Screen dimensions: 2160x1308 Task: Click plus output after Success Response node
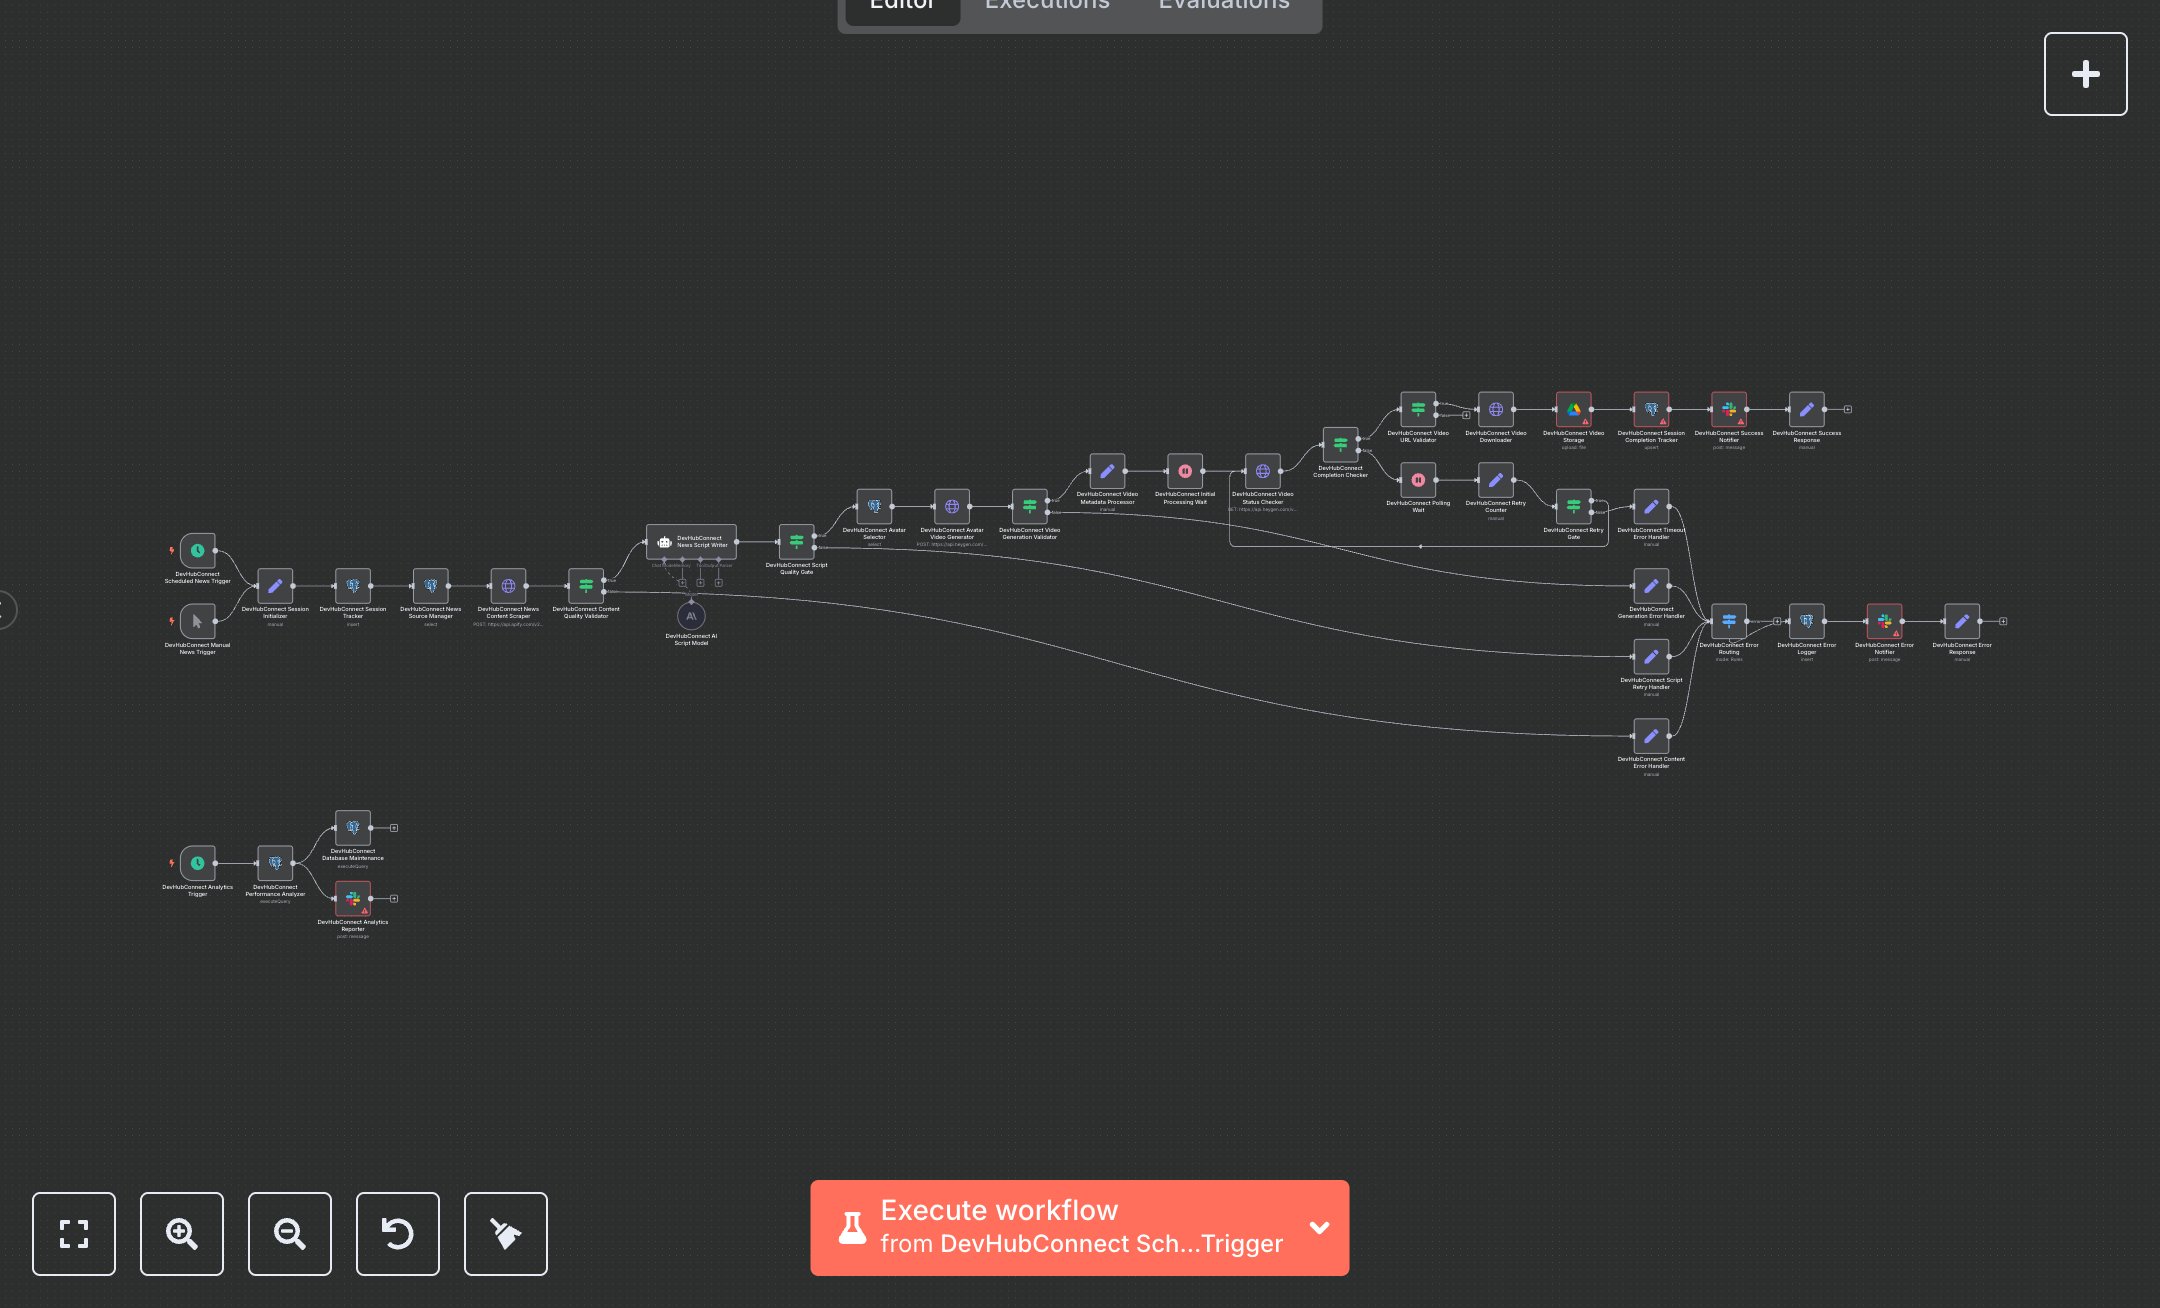pyautogui.click(x=1848, y=409)
